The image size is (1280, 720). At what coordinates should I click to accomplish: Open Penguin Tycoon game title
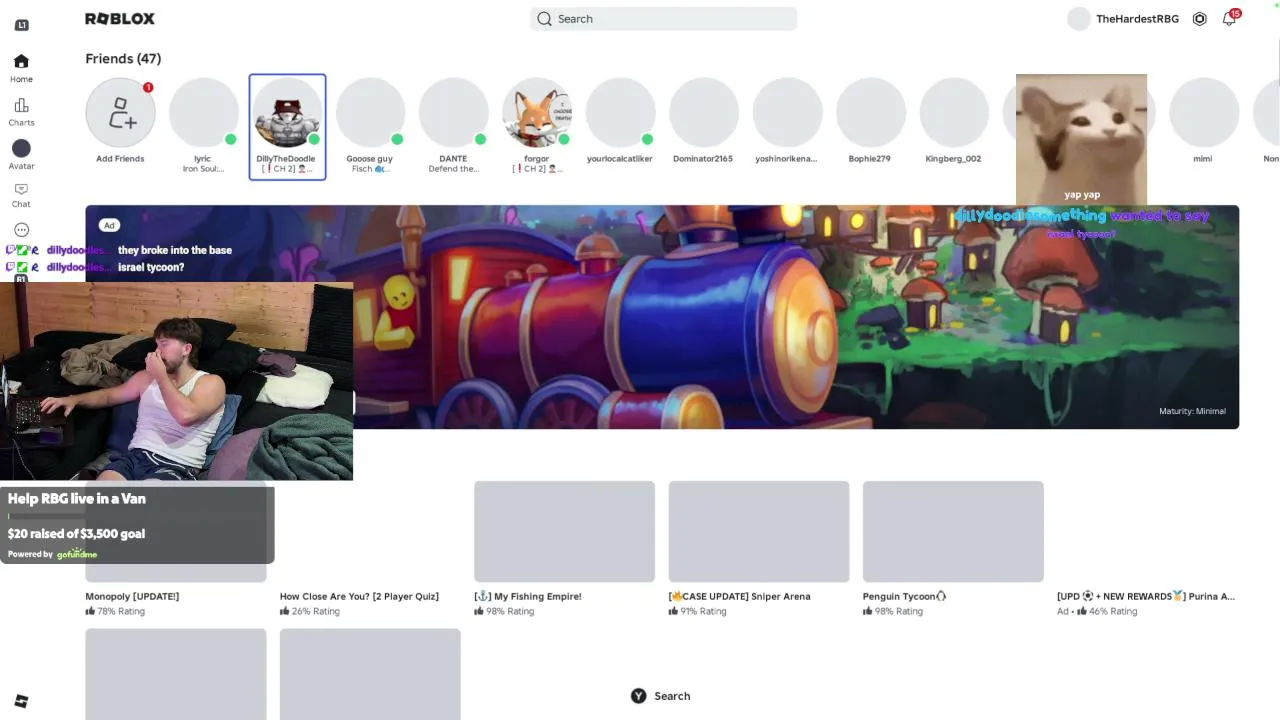coord(904,596)
